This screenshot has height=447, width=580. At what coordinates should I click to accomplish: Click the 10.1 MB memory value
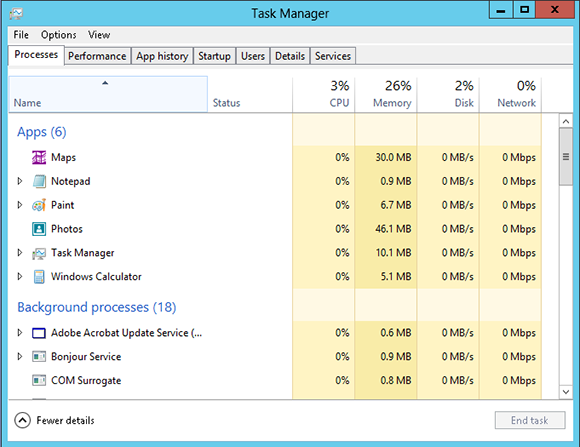[393, 253]
